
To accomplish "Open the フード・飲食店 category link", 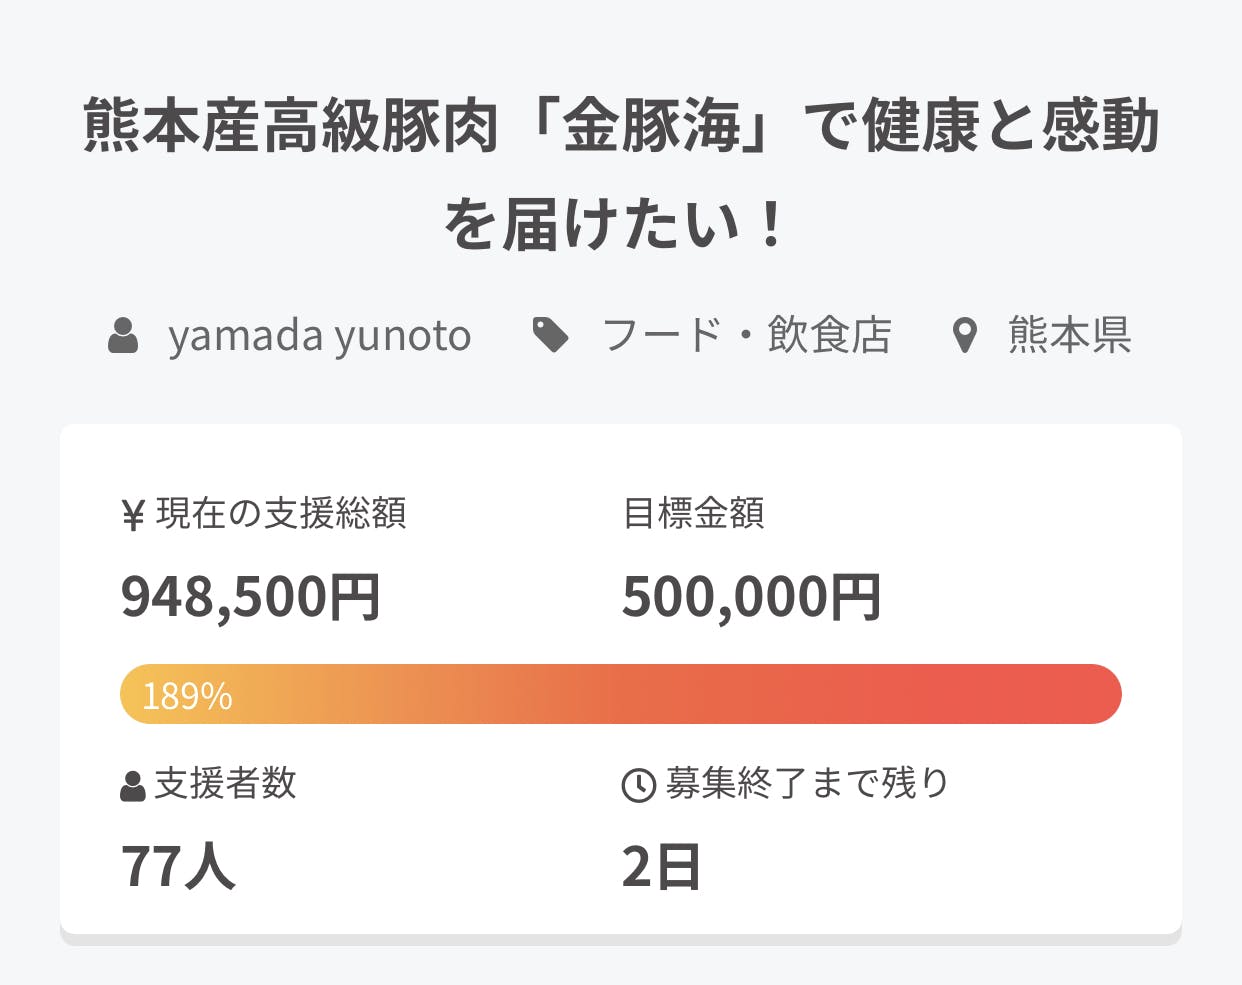I will (746, 336).
